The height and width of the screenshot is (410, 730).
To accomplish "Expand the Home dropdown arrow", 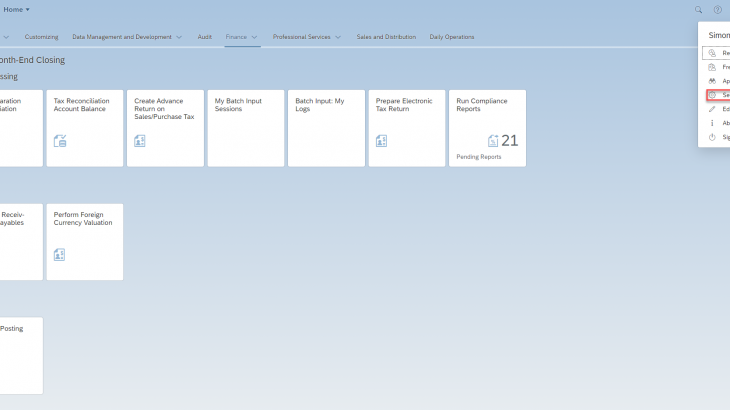I will pyautogui.click(x=27, y=10).
